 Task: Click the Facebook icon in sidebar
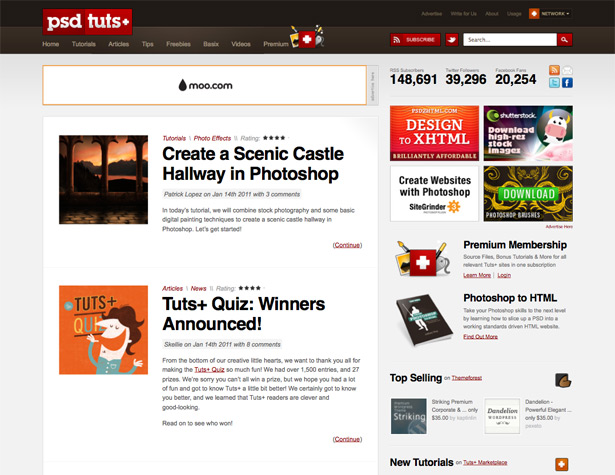click(567, 83)
